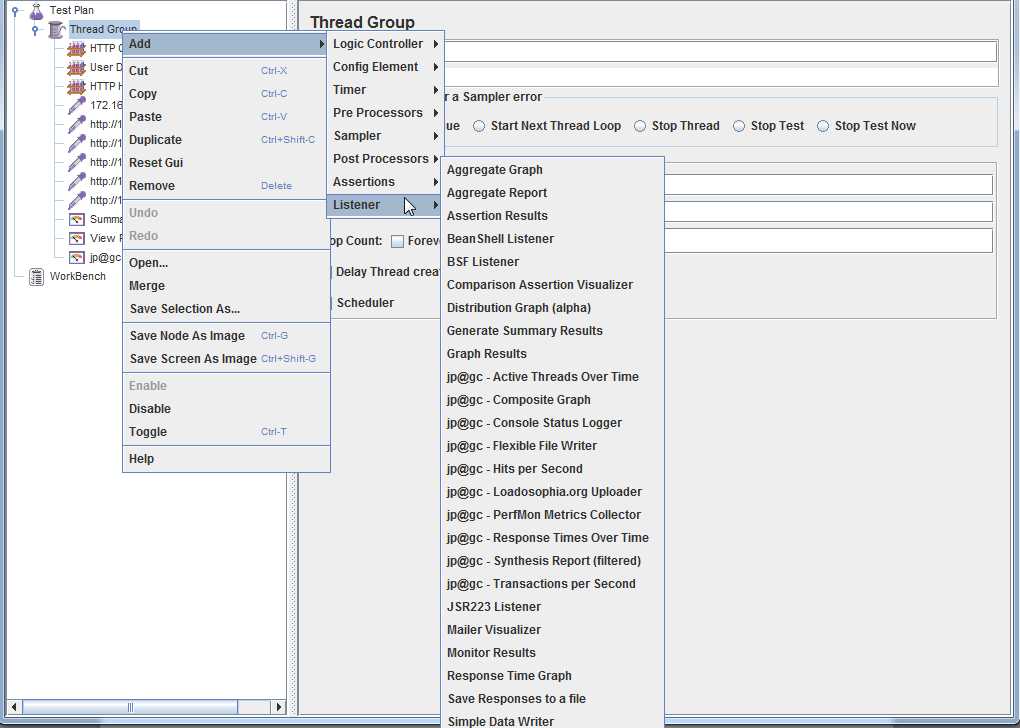This screenshot has width=1020, height=728.
Task: Add an Aggregate Report listener
Action: coord(552,193)
